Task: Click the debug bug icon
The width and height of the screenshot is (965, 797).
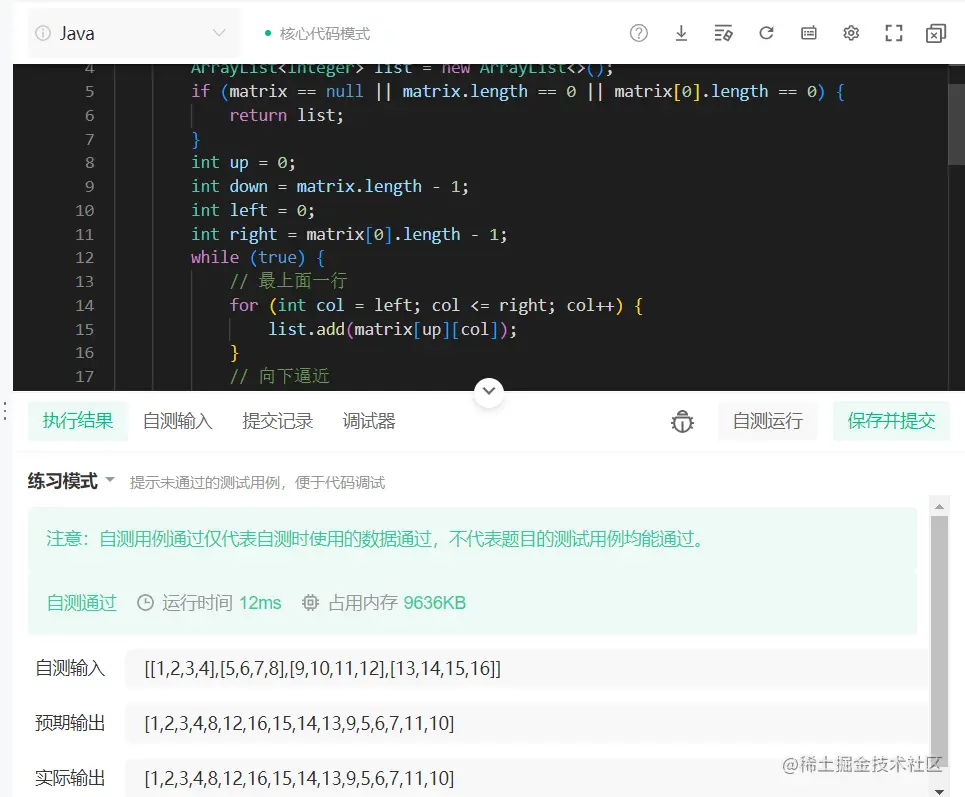Action: tap(682, 422)
